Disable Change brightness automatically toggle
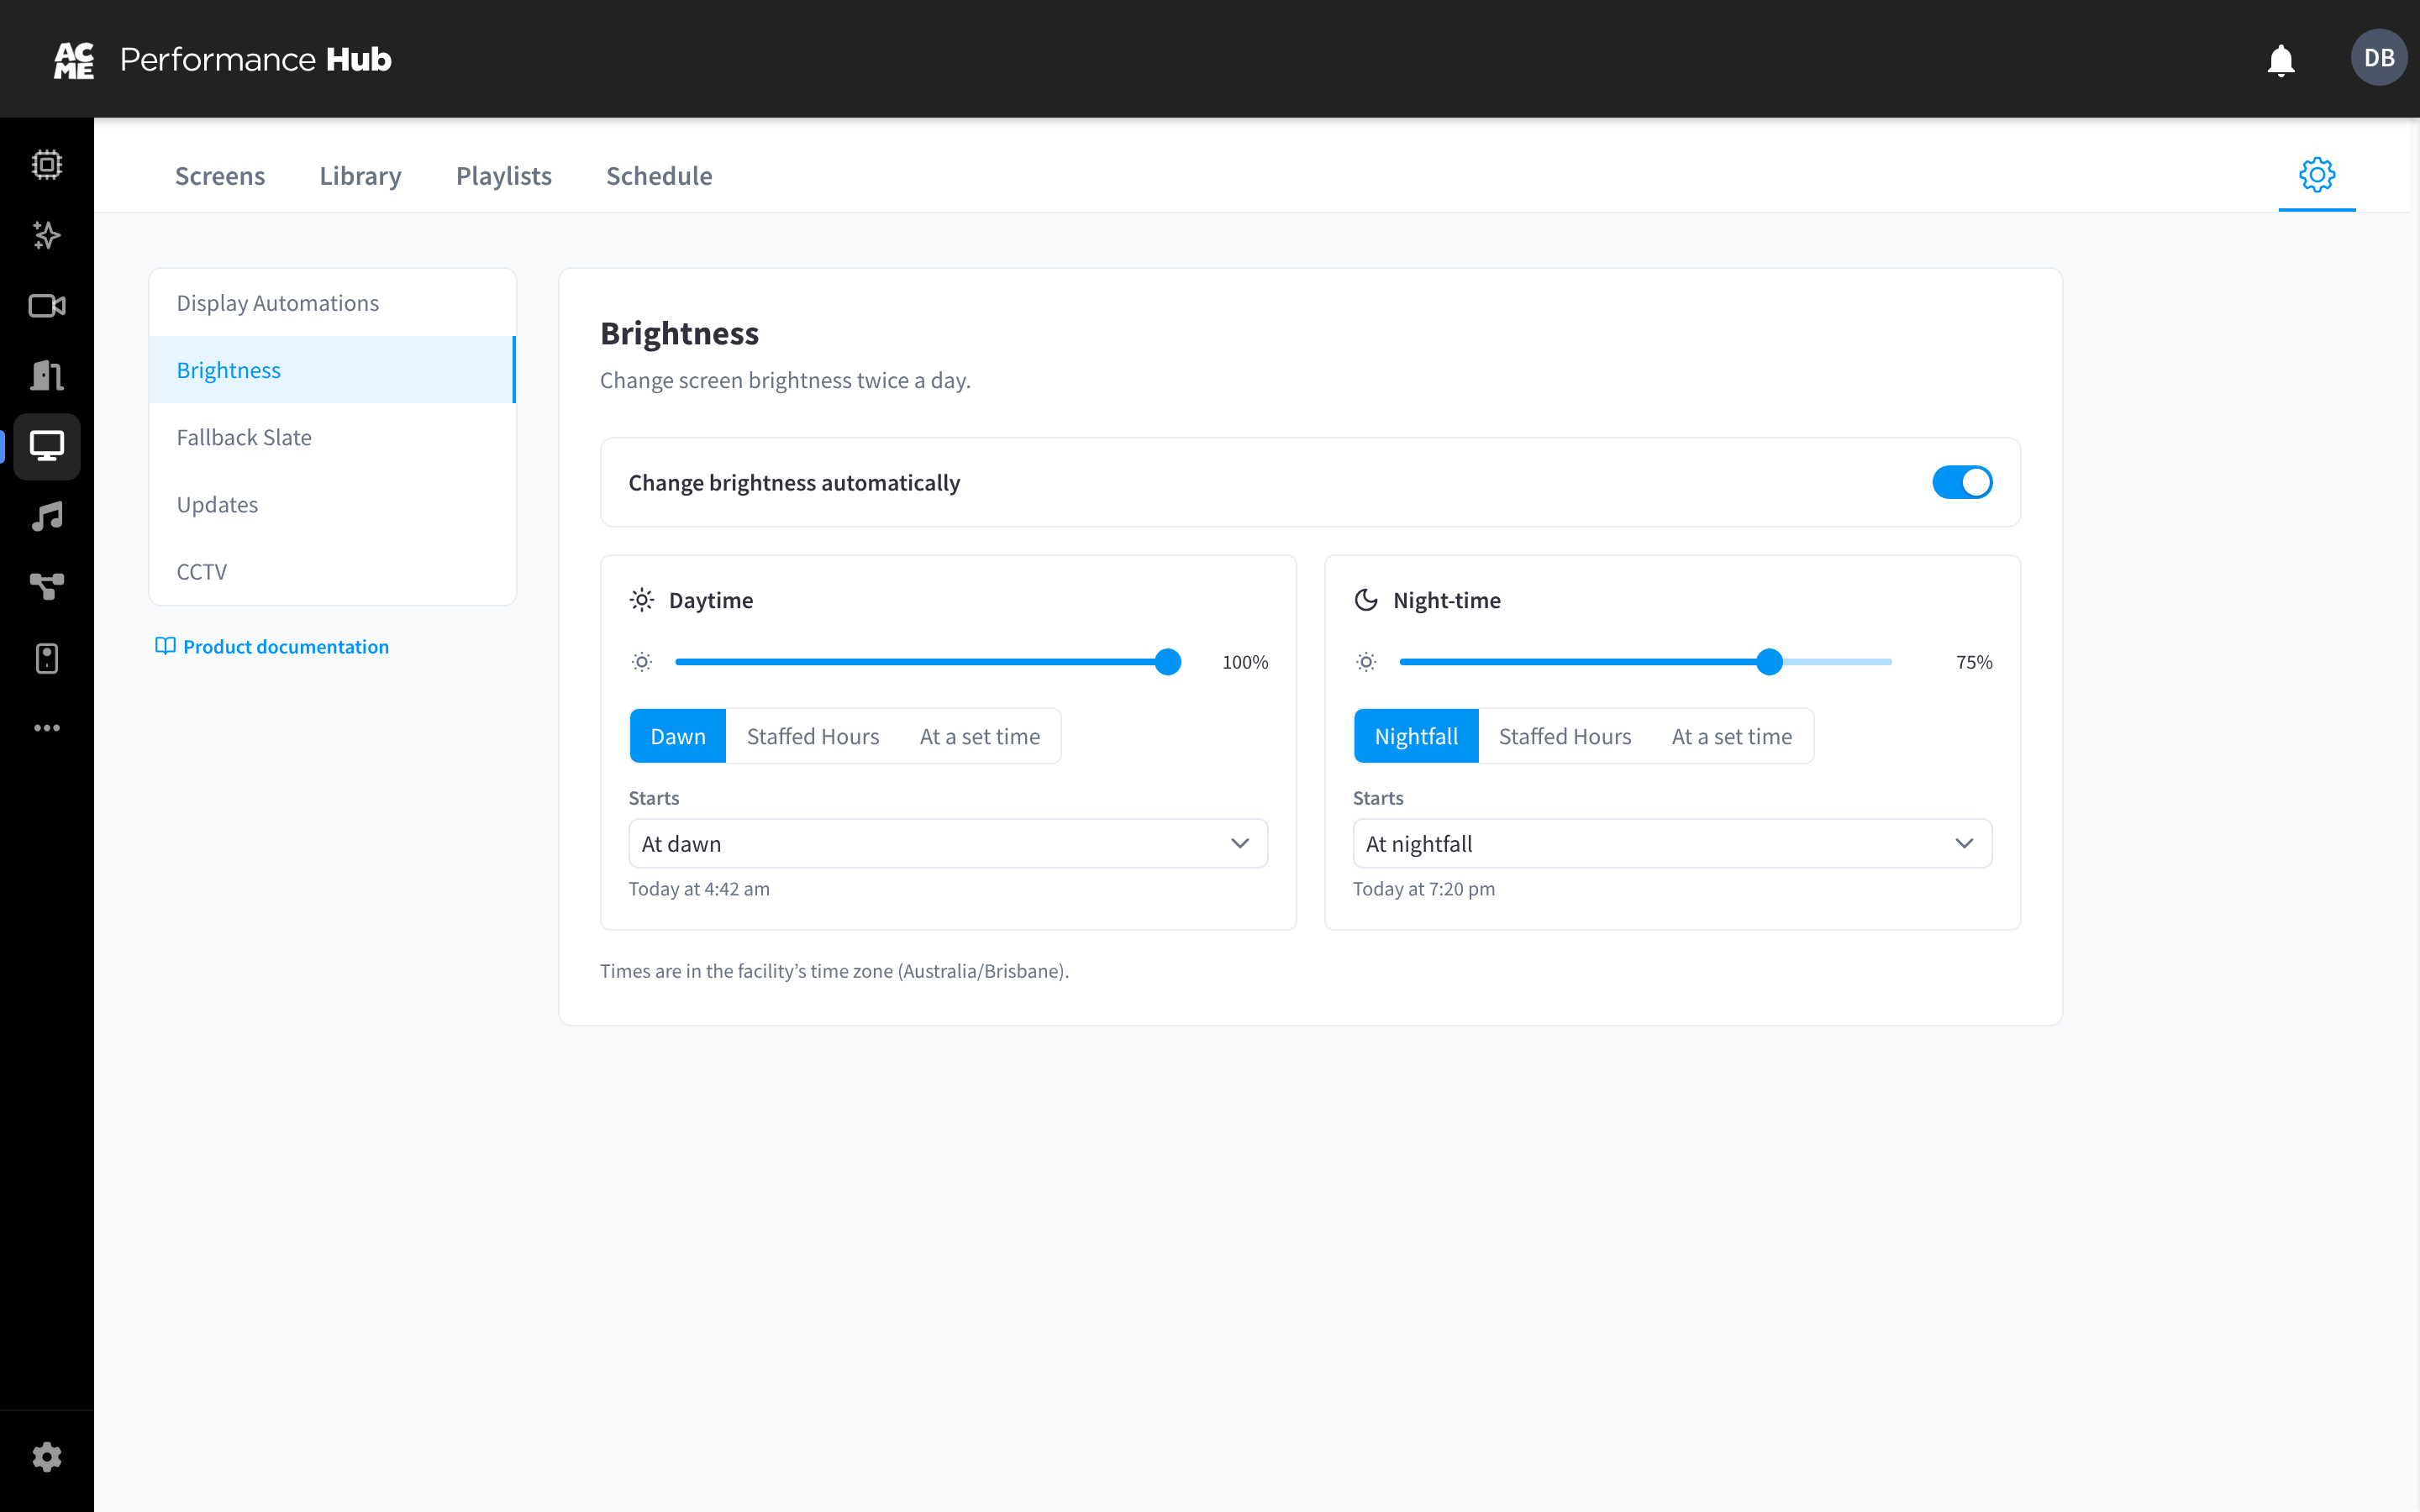Viewport: 2420px width, 1512px height. (x=1962, y=482)
